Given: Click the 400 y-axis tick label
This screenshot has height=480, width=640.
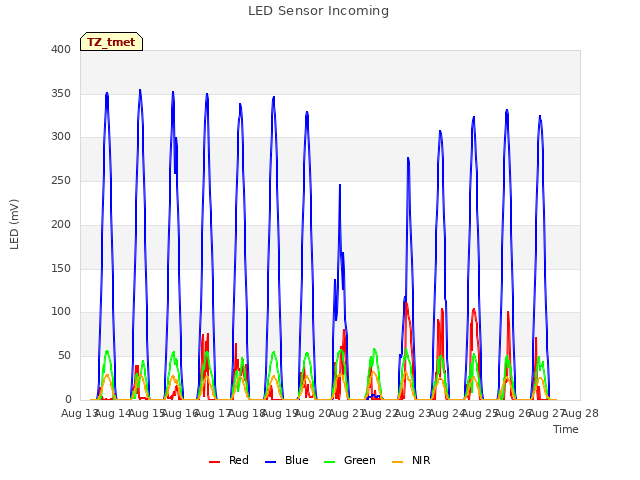Looking at the screenshot, I should [61, 50].
